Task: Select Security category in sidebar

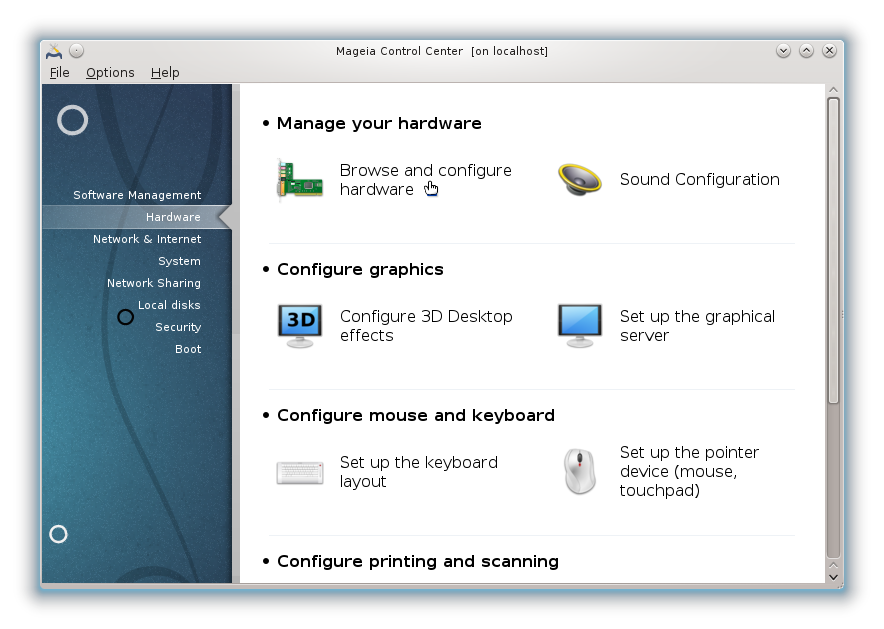Action: tap(178, 327)
